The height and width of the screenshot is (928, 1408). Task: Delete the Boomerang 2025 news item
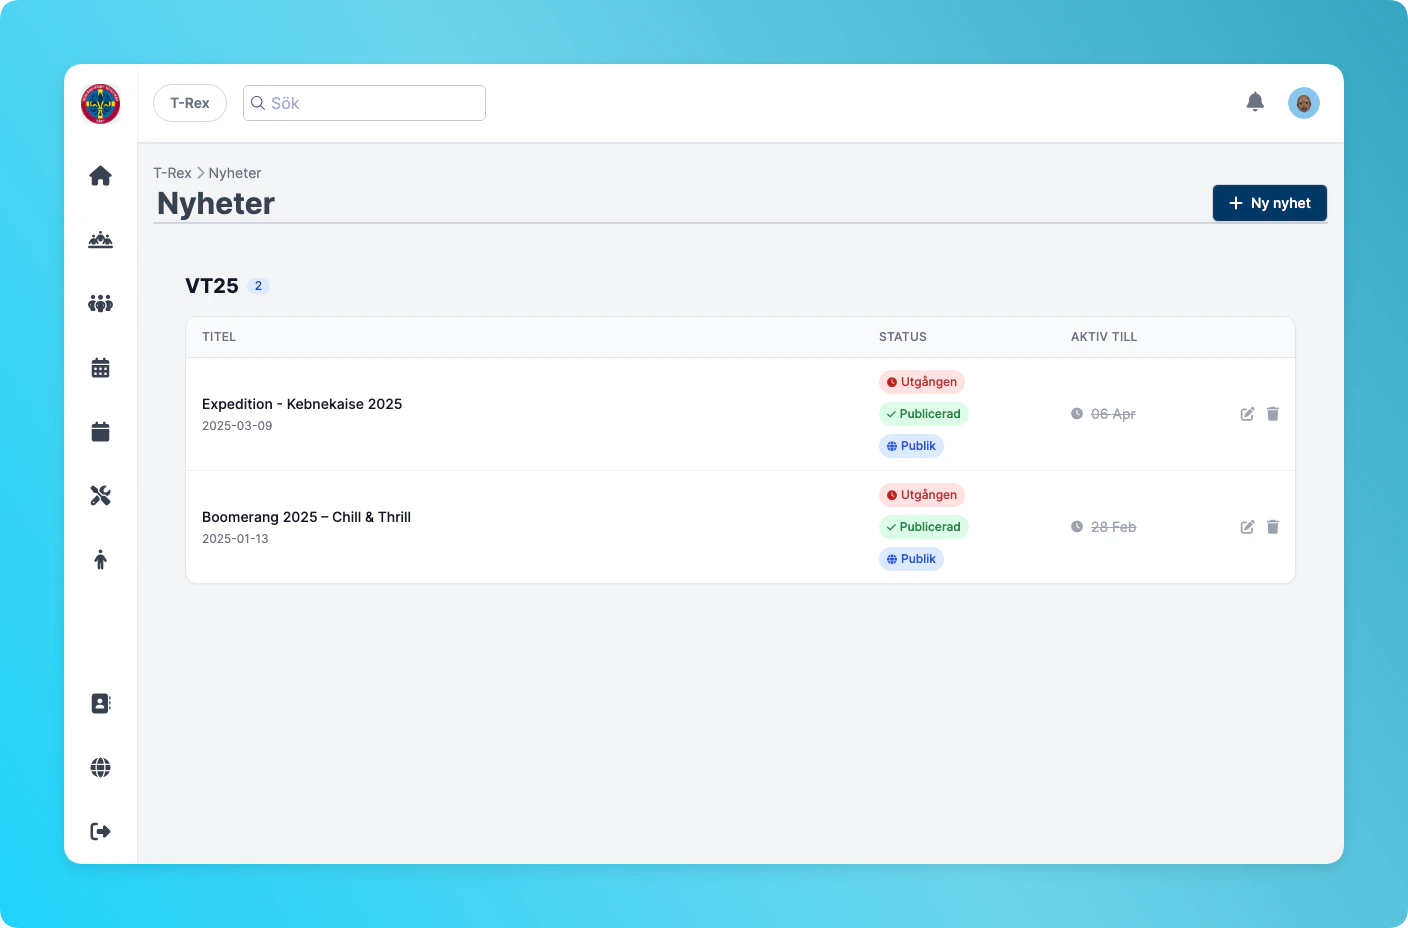pos(1273,527)
